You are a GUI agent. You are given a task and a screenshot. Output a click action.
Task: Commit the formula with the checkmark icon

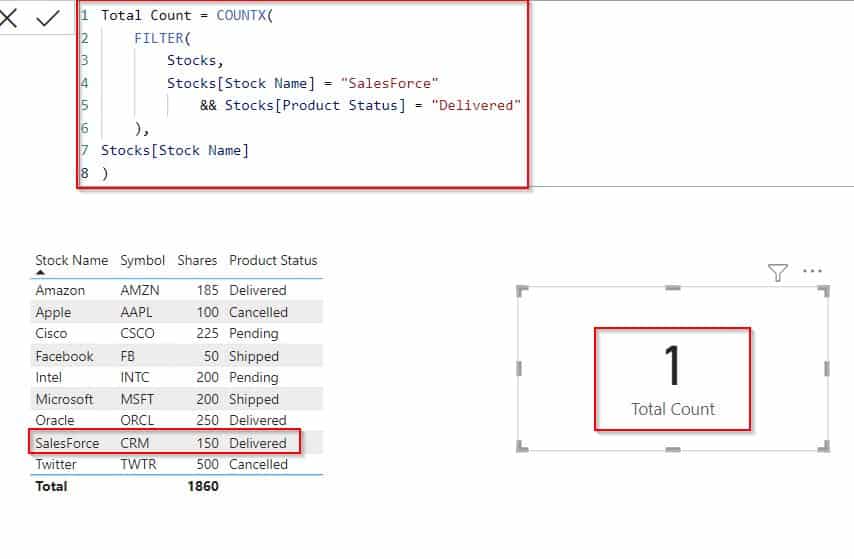[x=48, y=18]
